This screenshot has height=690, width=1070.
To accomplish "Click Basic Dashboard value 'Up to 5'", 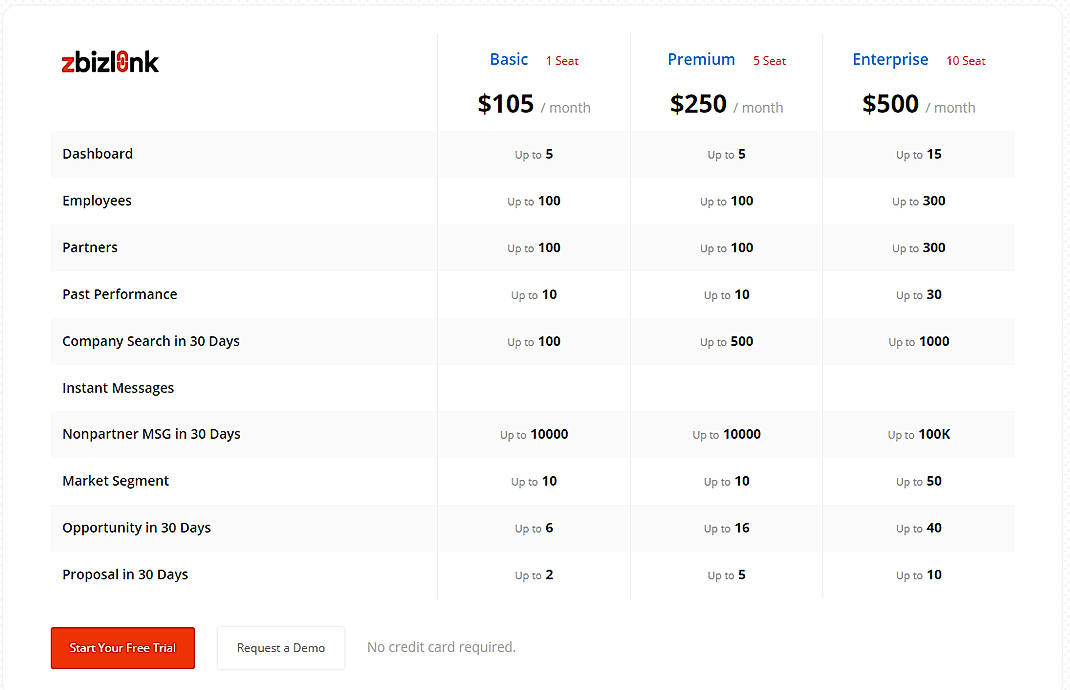I will (x=534, y=154).
